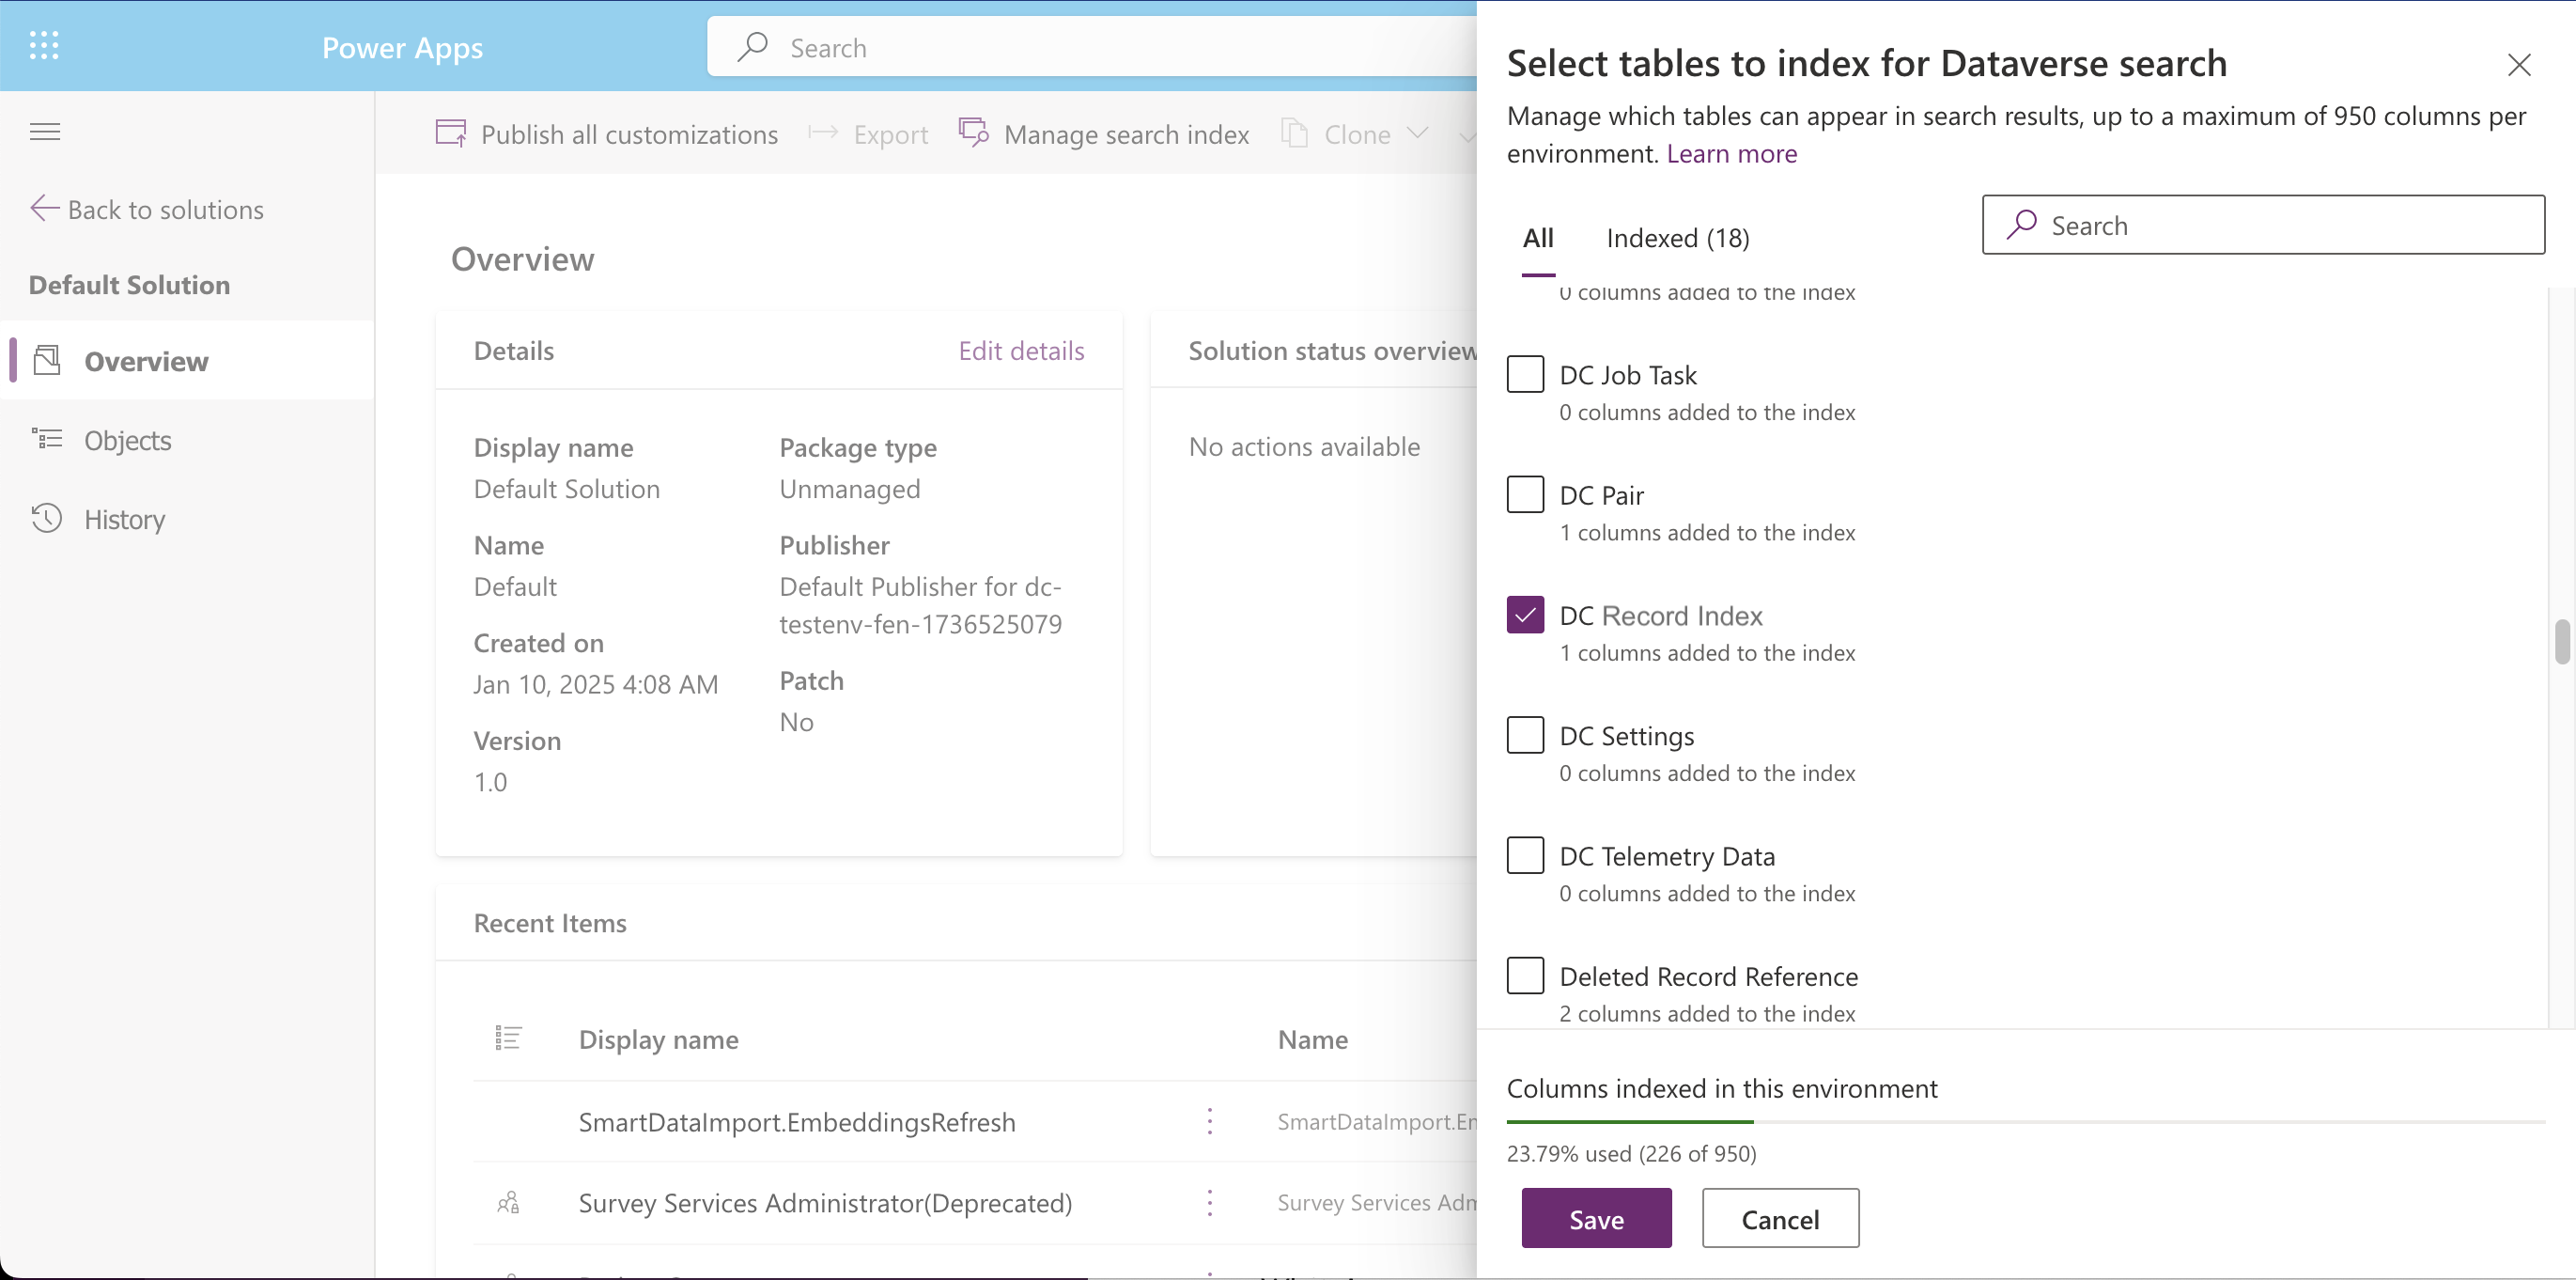Cancel the index table selection
2576x1280 pixels.
tap(1780, 1218)
